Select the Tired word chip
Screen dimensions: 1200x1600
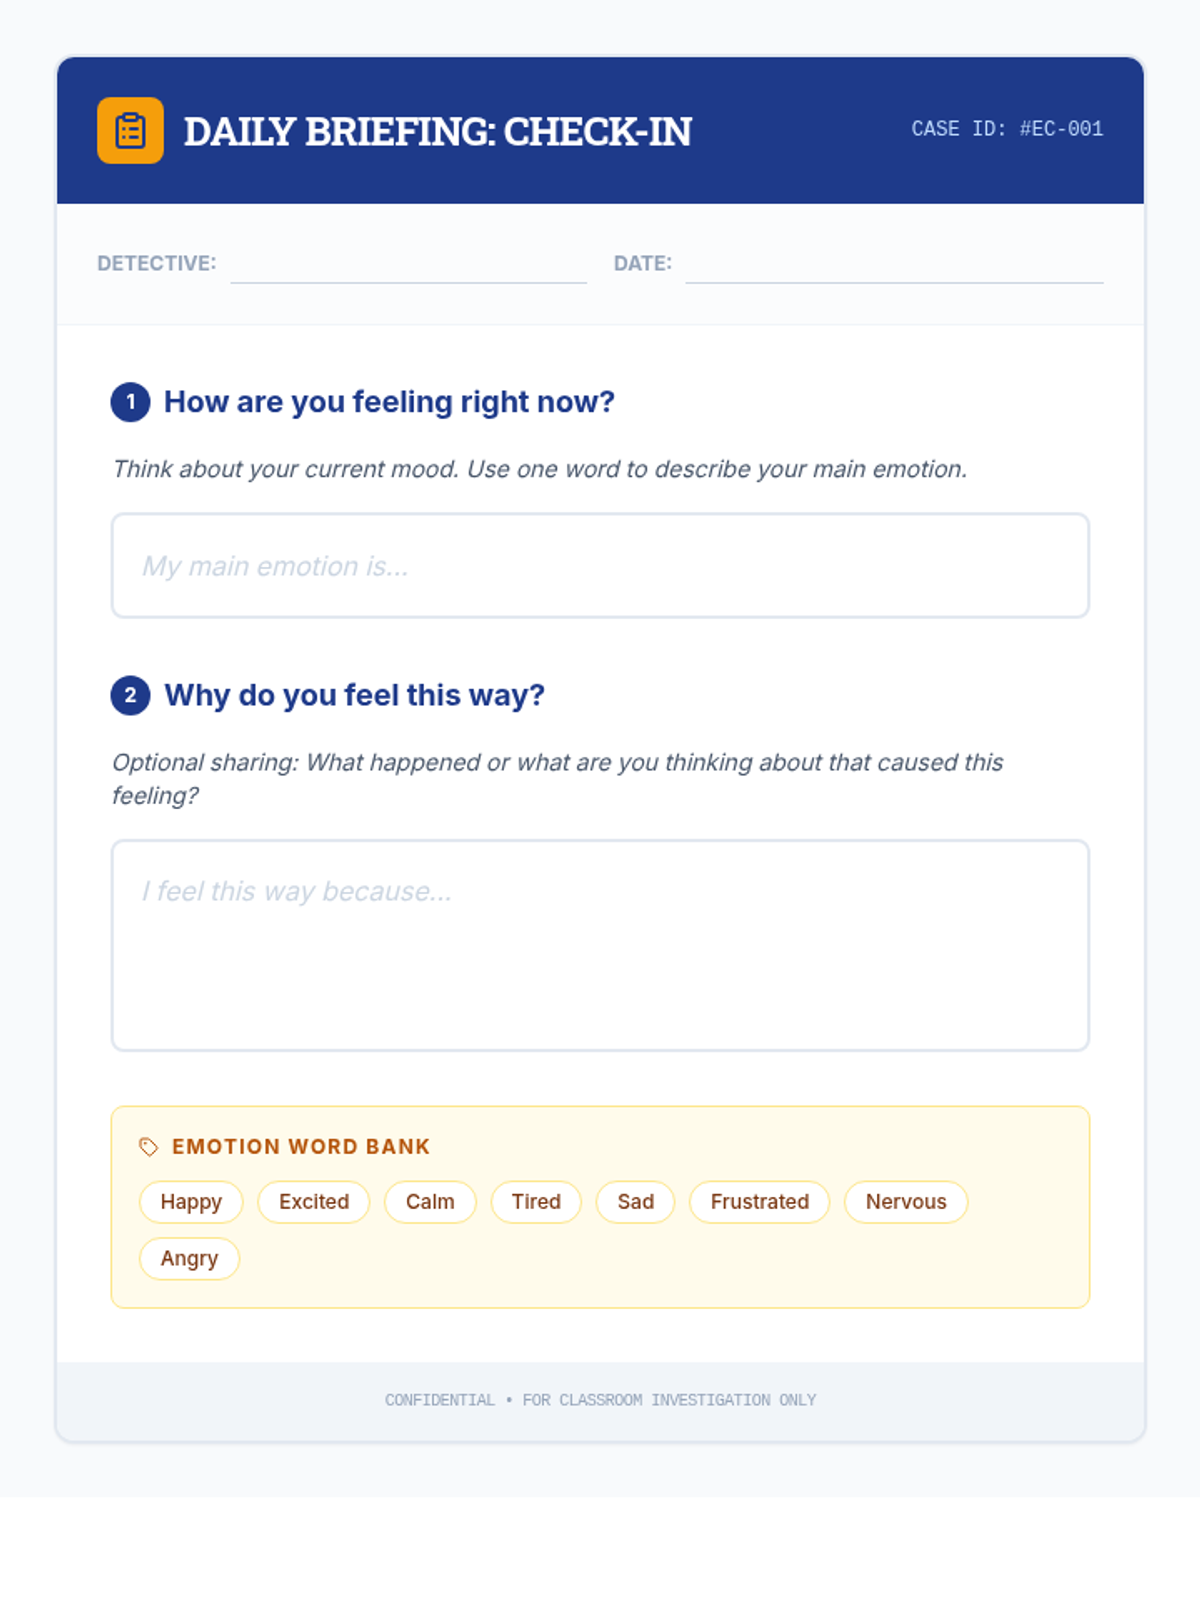[536, 1202]
